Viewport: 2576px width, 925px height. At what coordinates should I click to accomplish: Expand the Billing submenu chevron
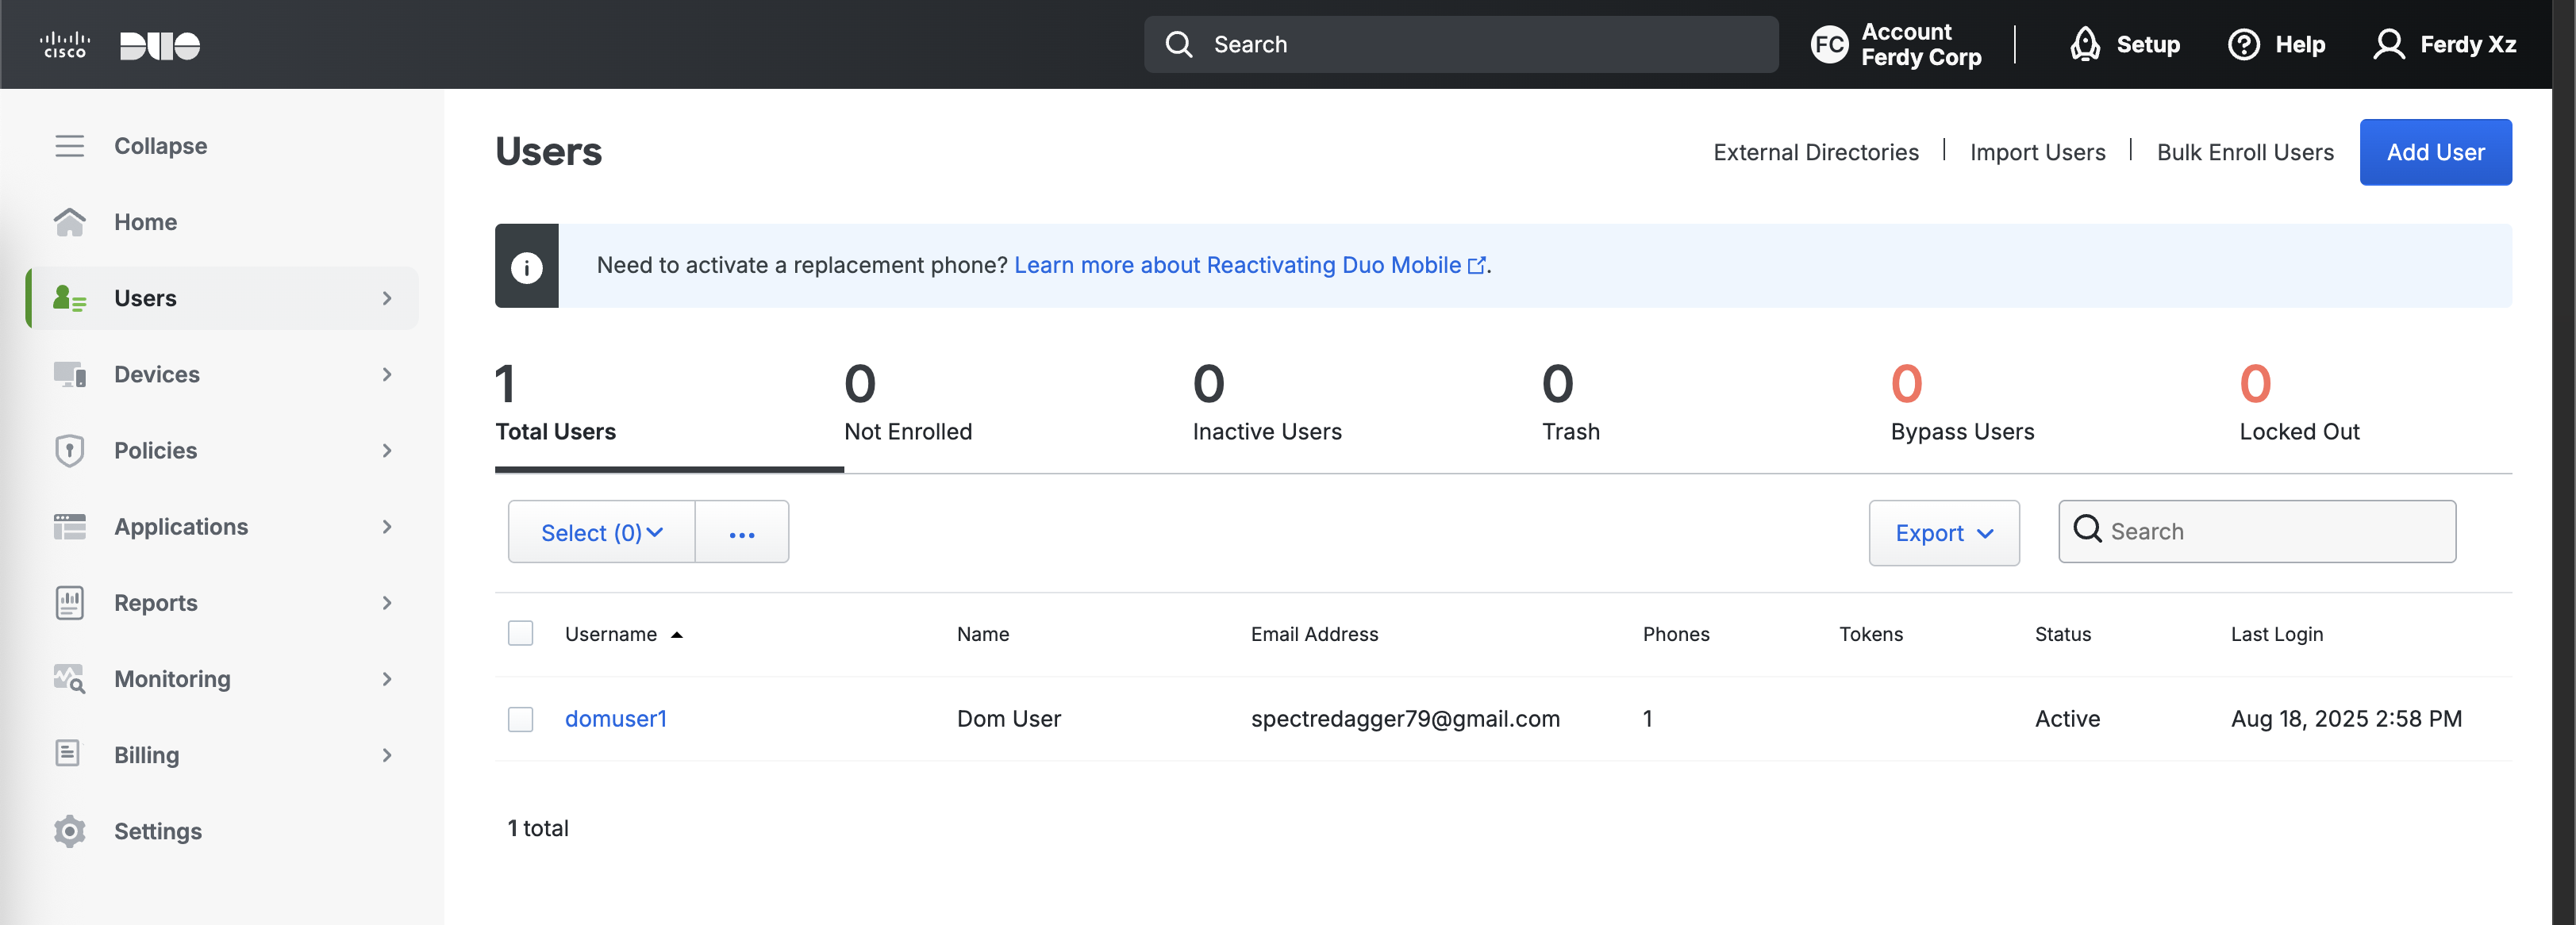tap(387, 755)
